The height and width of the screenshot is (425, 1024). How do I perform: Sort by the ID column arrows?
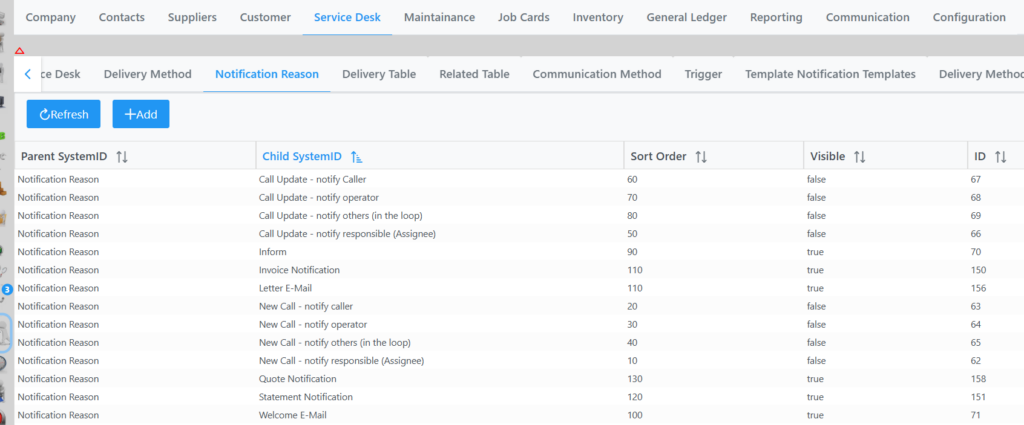pos(1000,157)
